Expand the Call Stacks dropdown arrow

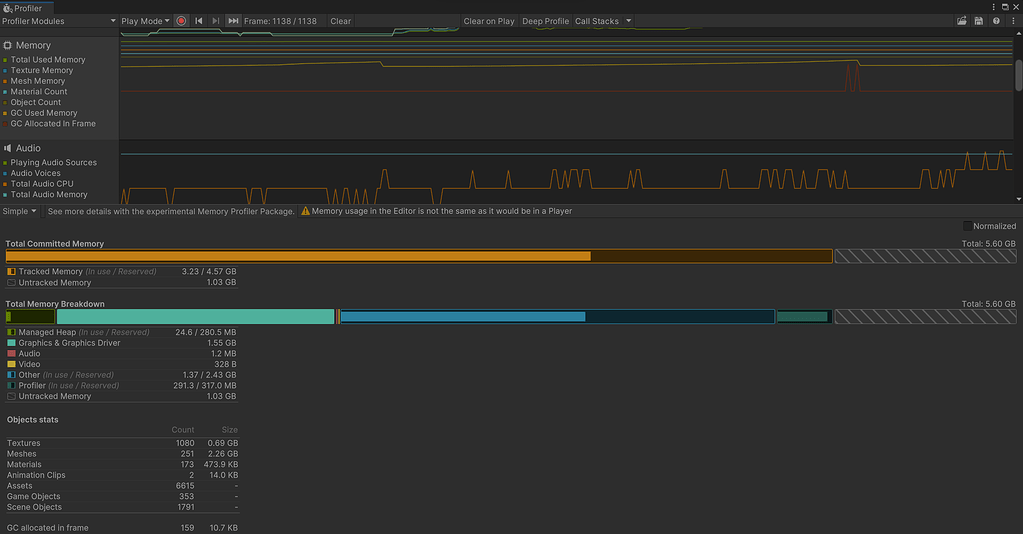pyautogui.click(x=628, y=21)
